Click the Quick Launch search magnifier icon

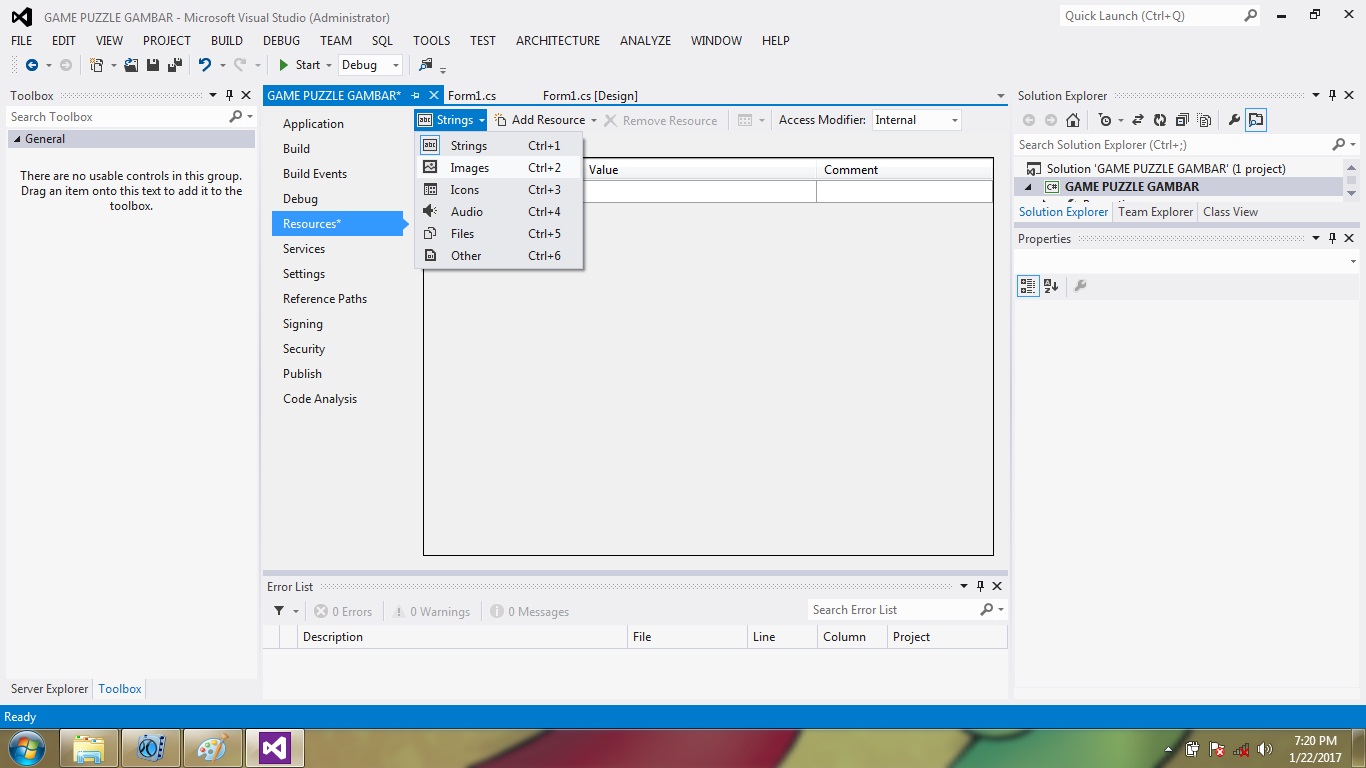coord(1250,16)
